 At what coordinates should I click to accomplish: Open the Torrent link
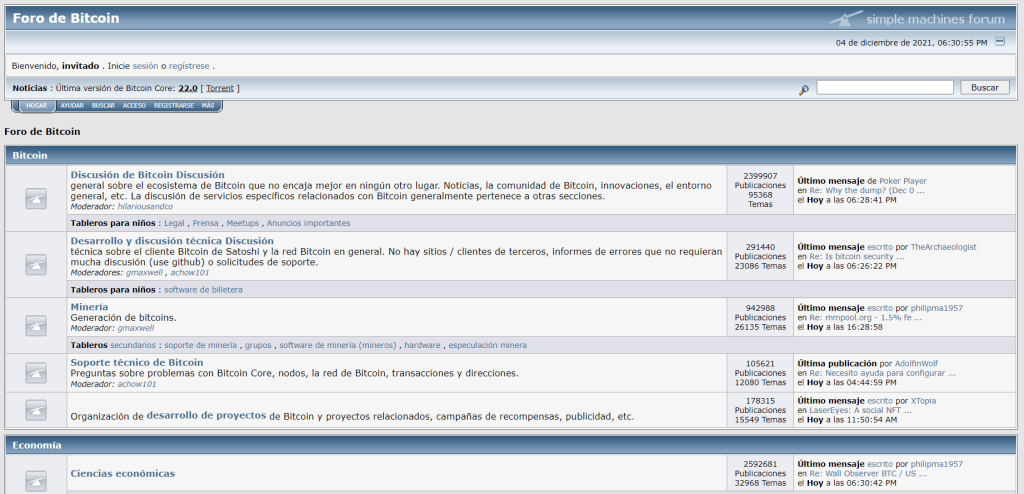(x=220, y=88)
